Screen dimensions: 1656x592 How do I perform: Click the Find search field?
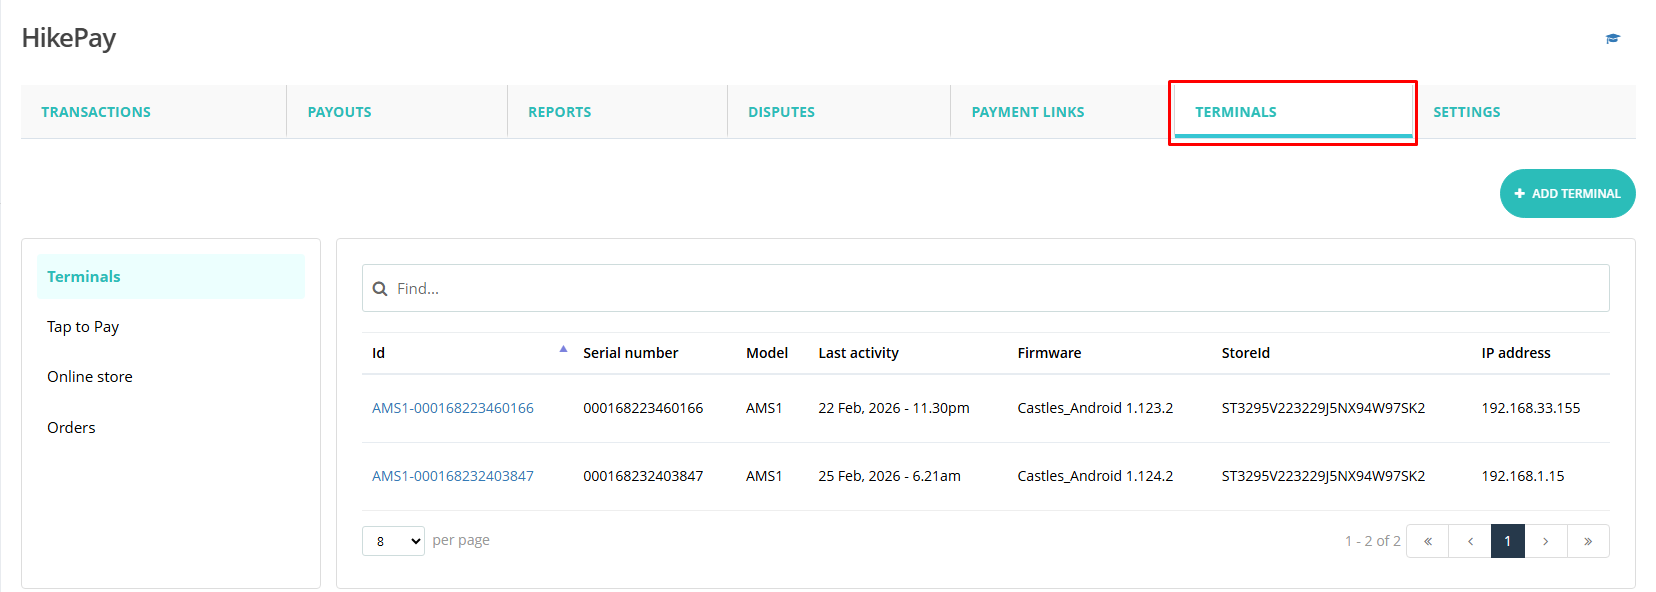(x=990, y=289)
